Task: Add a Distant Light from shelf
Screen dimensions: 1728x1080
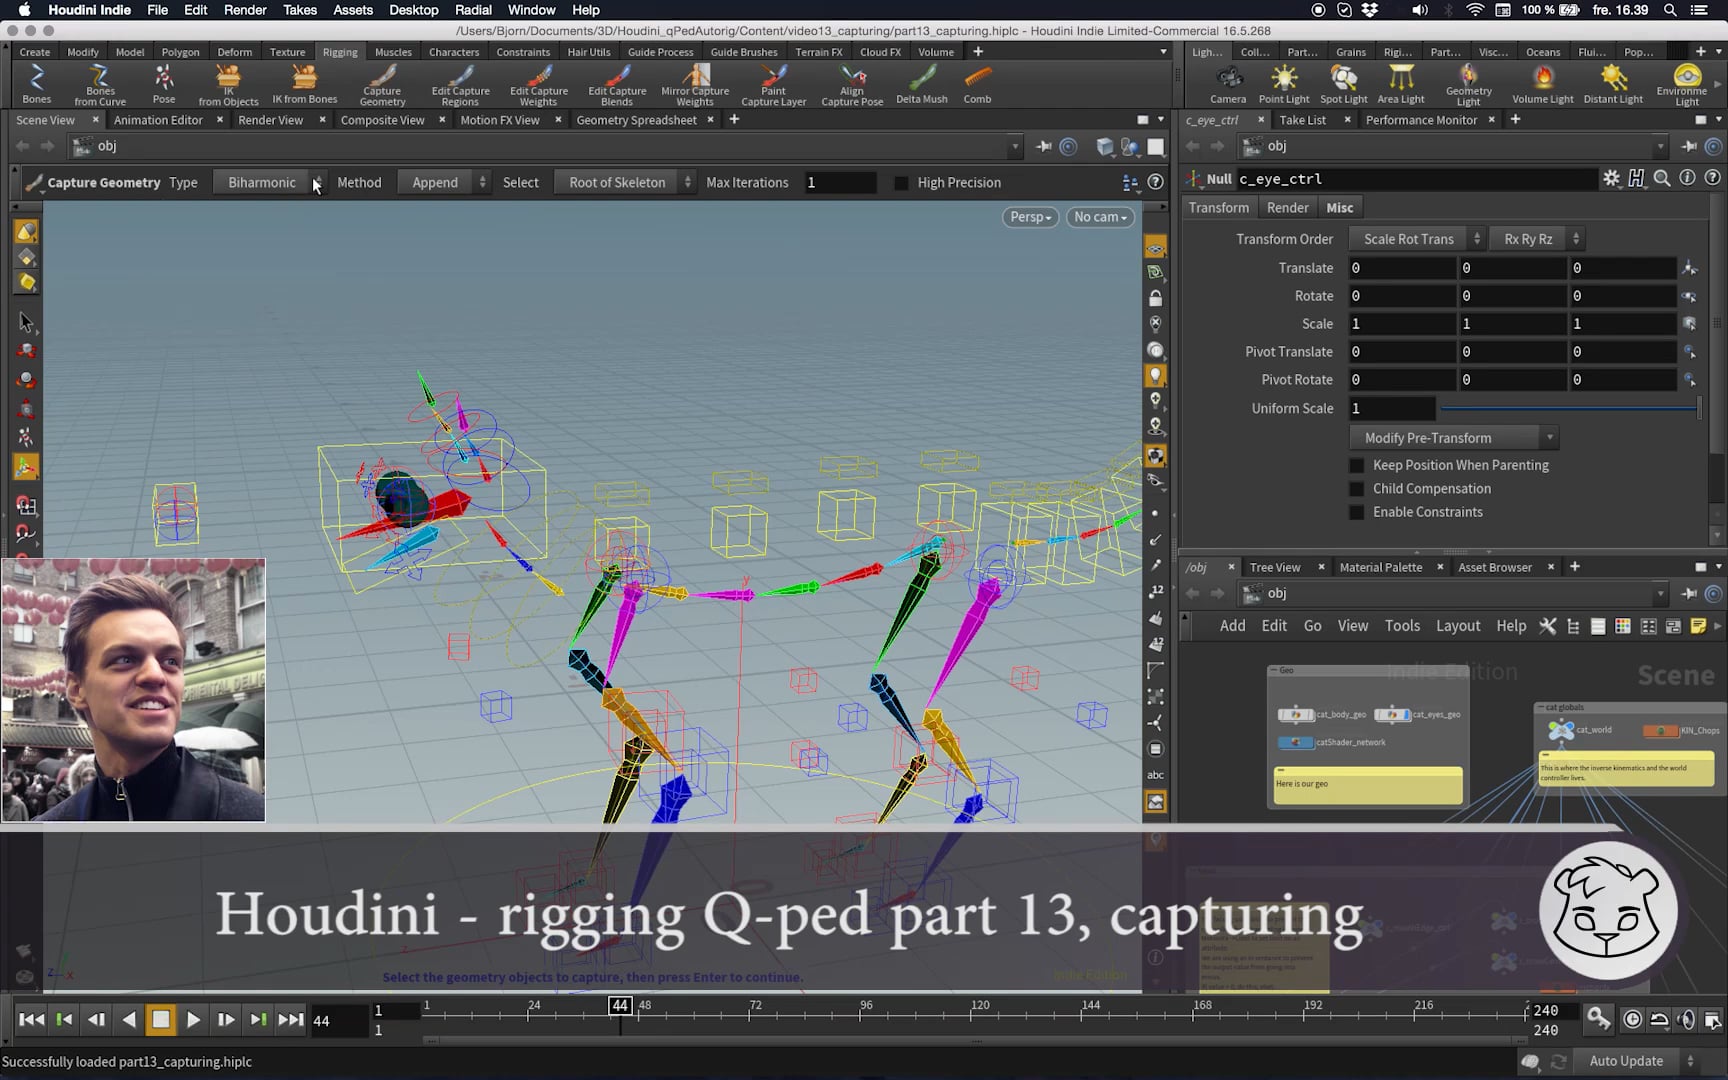Action: [x=1613, y=85]
